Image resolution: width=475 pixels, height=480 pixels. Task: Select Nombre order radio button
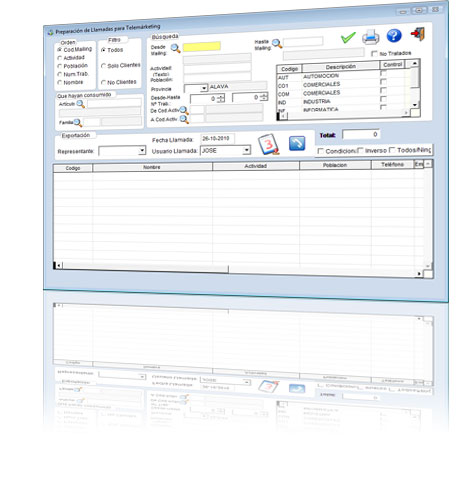coord(60,82)
